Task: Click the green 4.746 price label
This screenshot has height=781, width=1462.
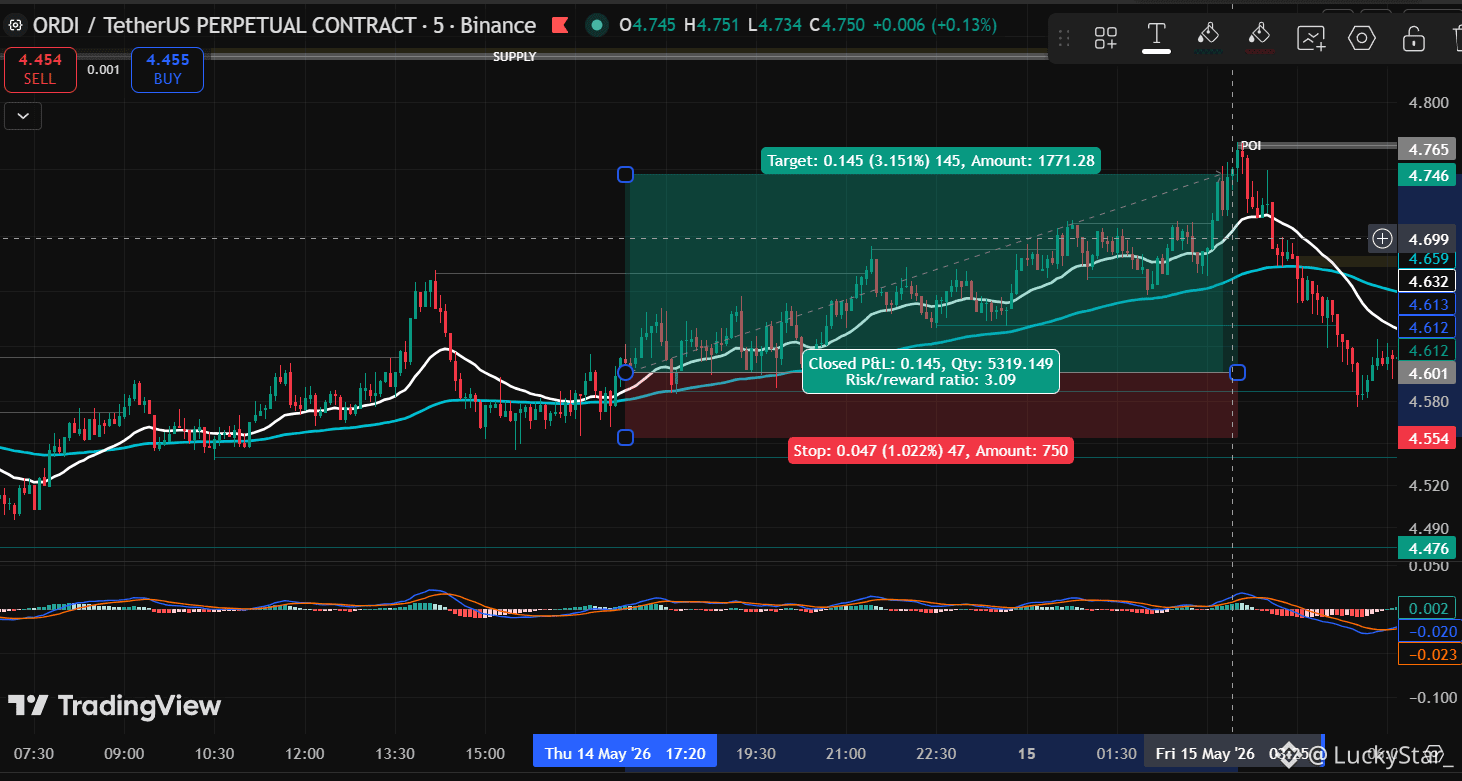Action: pyautogui.click(x=1427, y=176)
